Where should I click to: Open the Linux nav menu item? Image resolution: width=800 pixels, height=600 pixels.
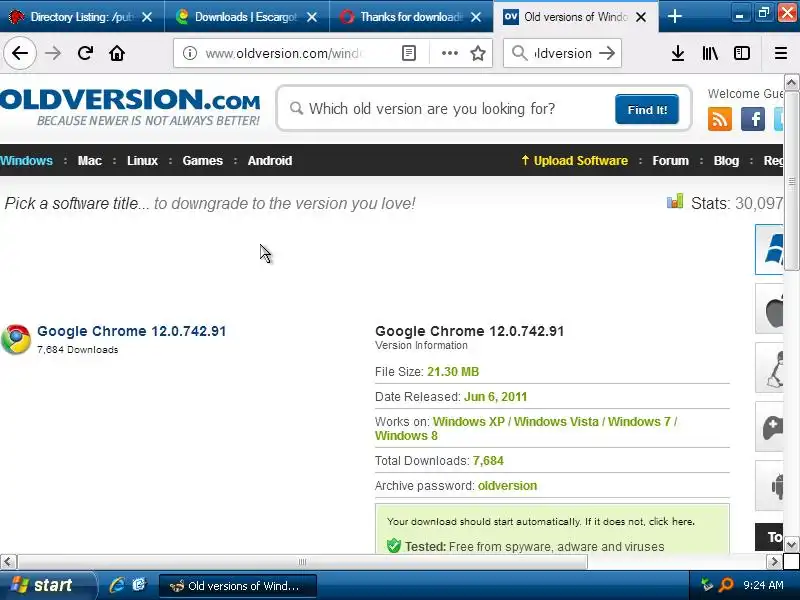(142, 161)
